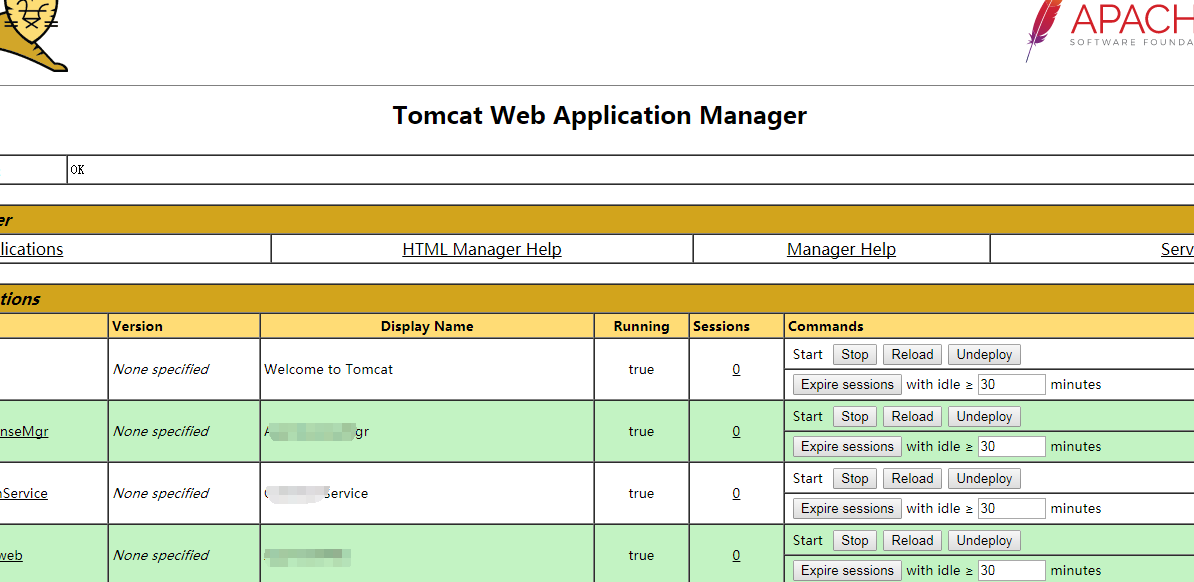
Task: Click the OK status message
Action: pyautogui.click(x=77, y=170)
